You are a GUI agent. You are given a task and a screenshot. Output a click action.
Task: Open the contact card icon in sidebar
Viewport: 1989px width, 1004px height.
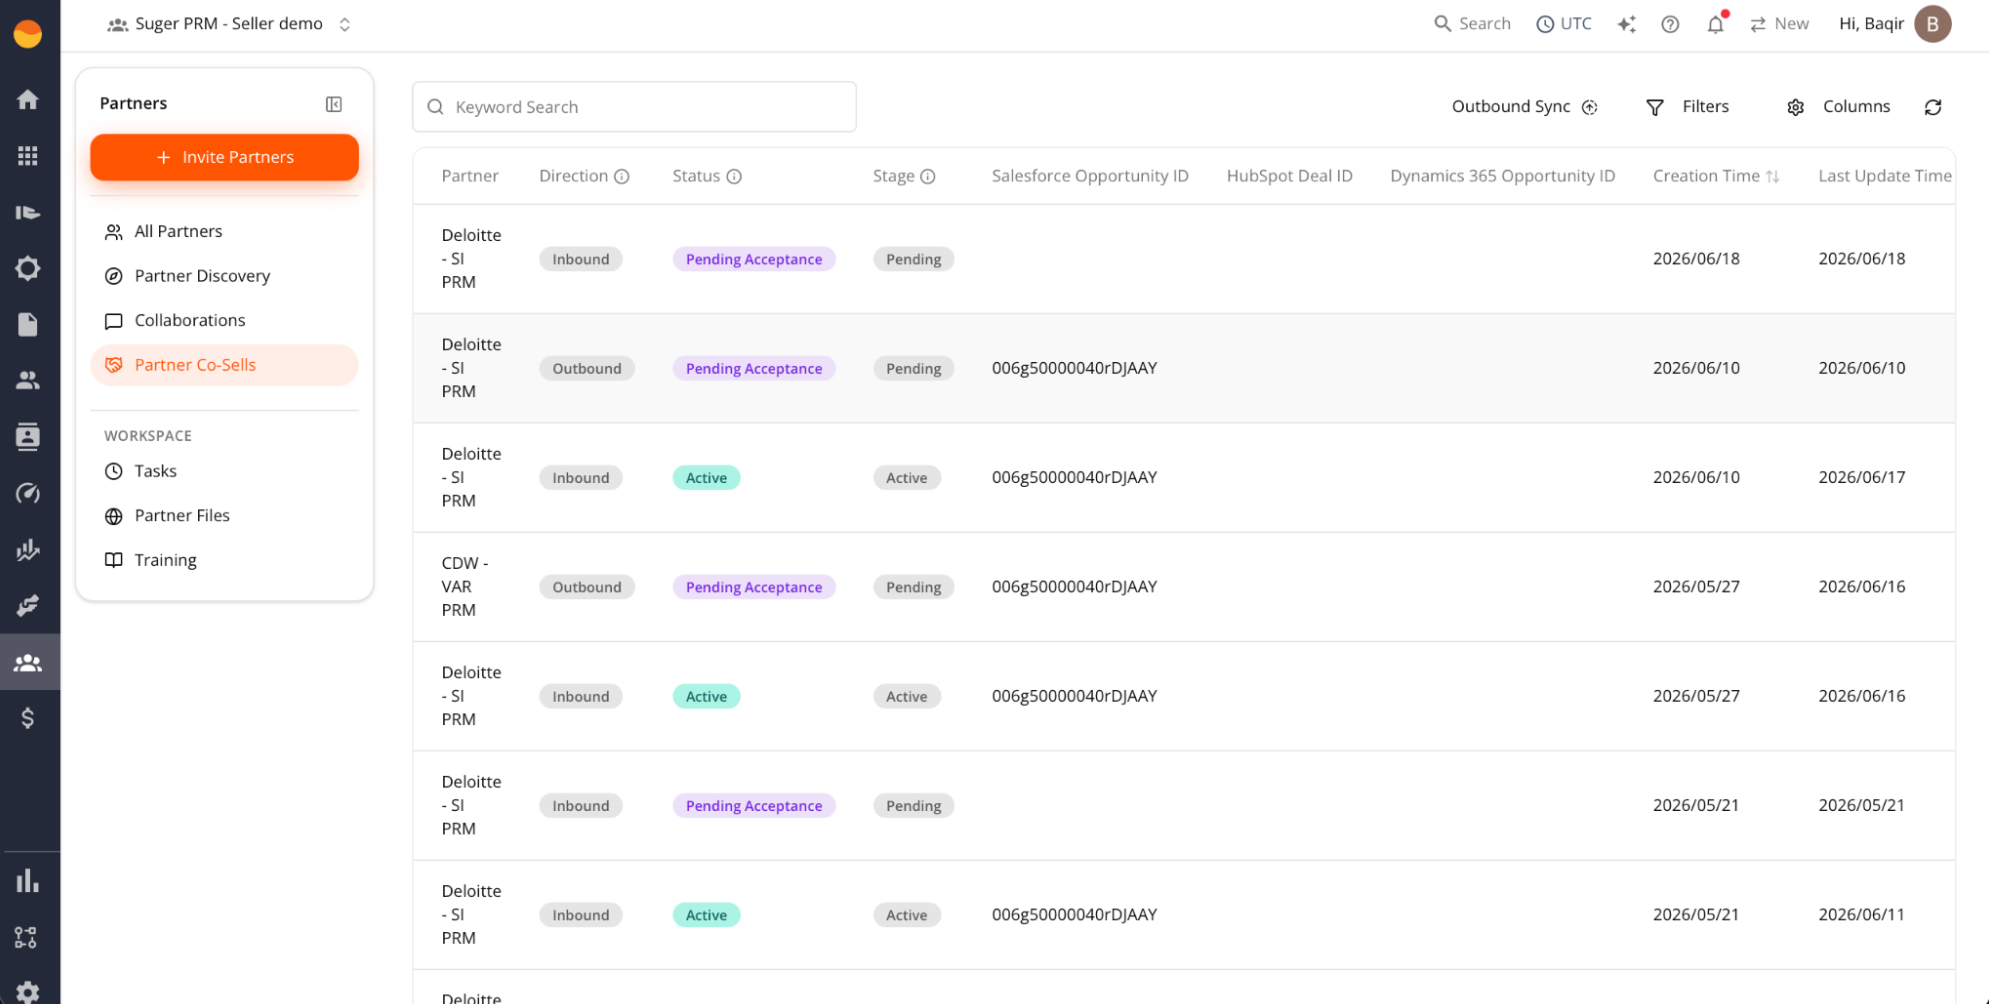pyautogui.click(x=28, y=437)
